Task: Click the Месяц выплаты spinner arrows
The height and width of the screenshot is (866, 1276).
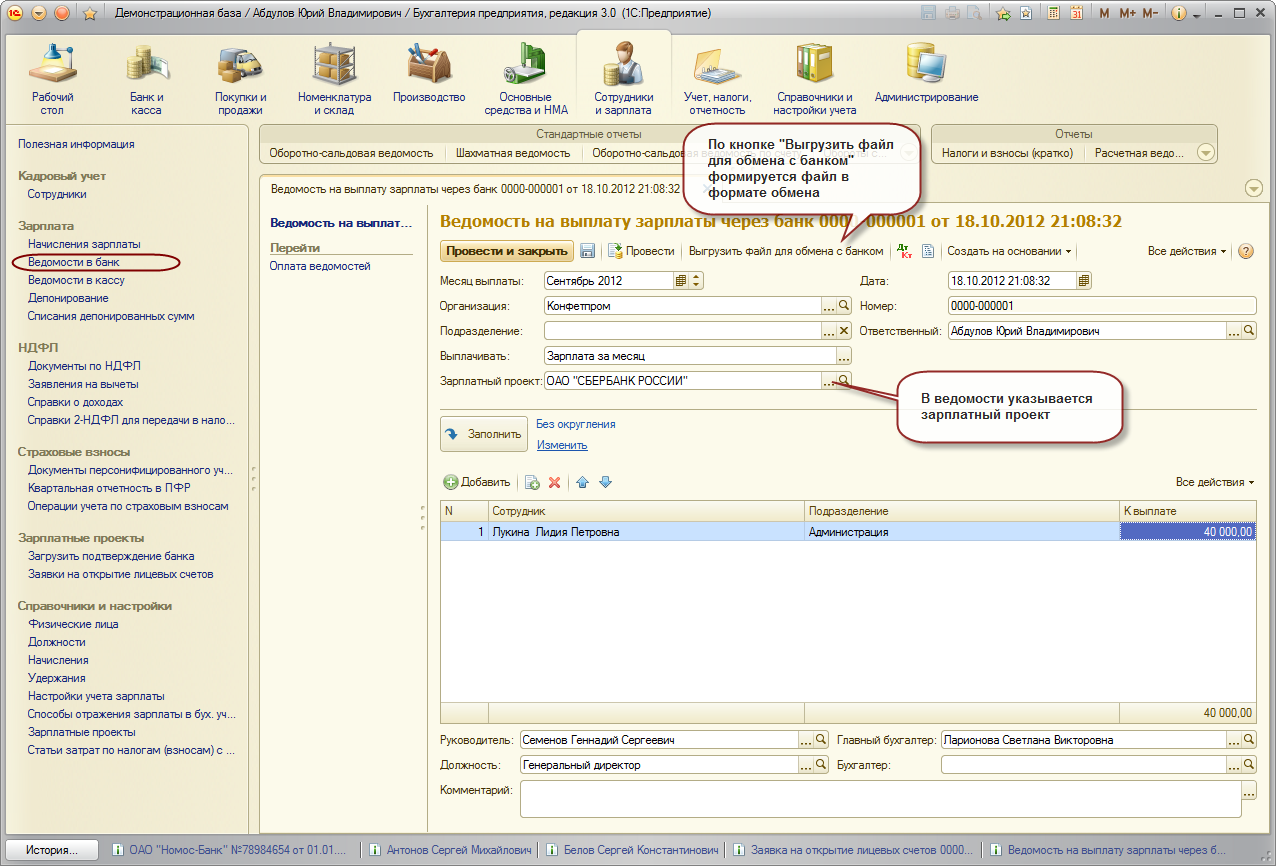Action: click(697, 281)
